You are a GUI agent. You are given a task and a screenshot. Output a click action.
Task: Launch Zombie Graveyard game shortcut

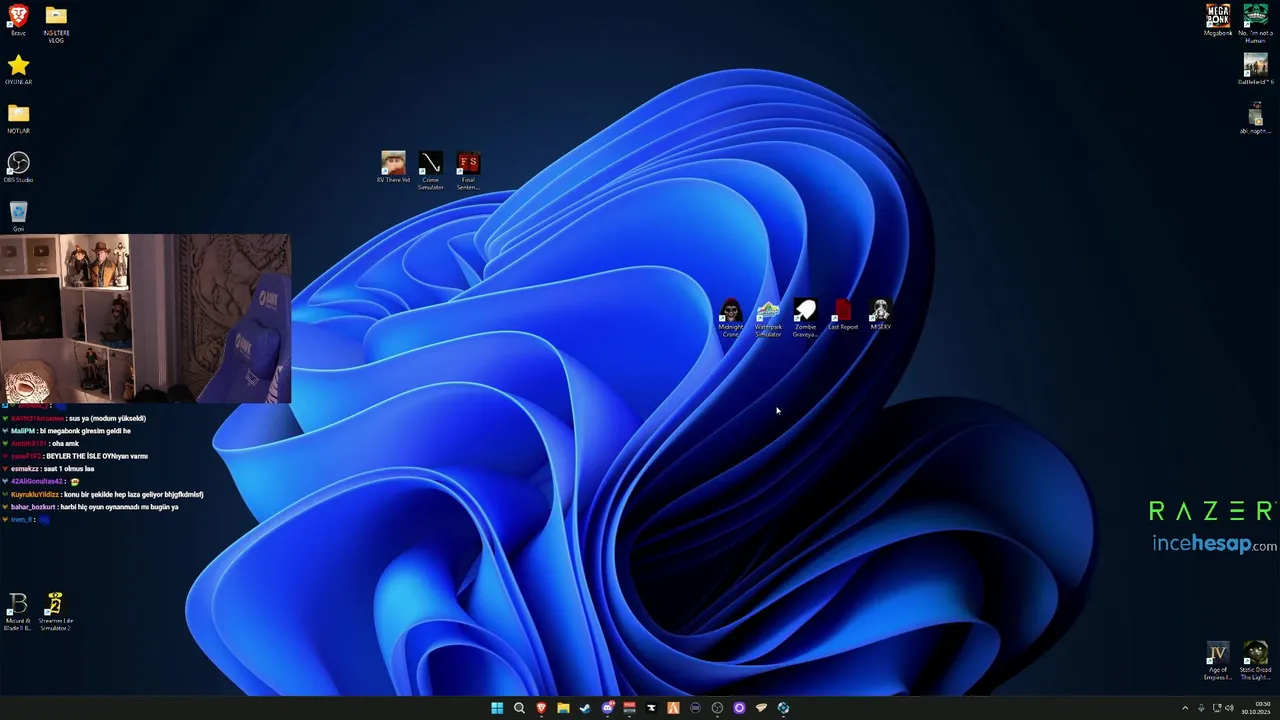pos(805,318)
